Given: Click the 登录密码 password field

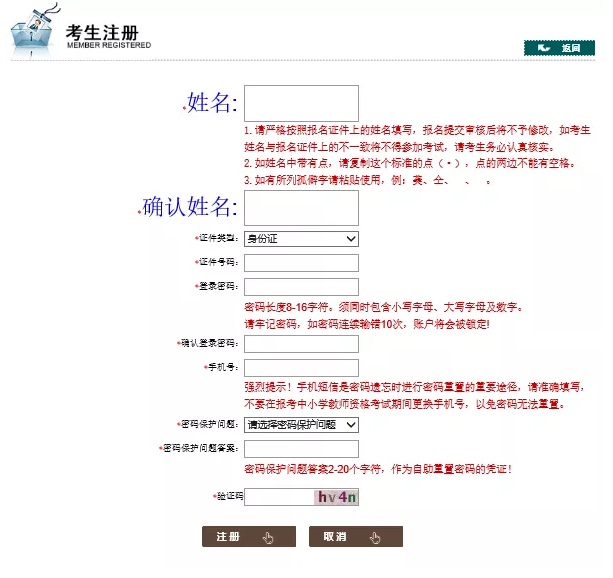Looking at the screenshot, I should (301, 287).
